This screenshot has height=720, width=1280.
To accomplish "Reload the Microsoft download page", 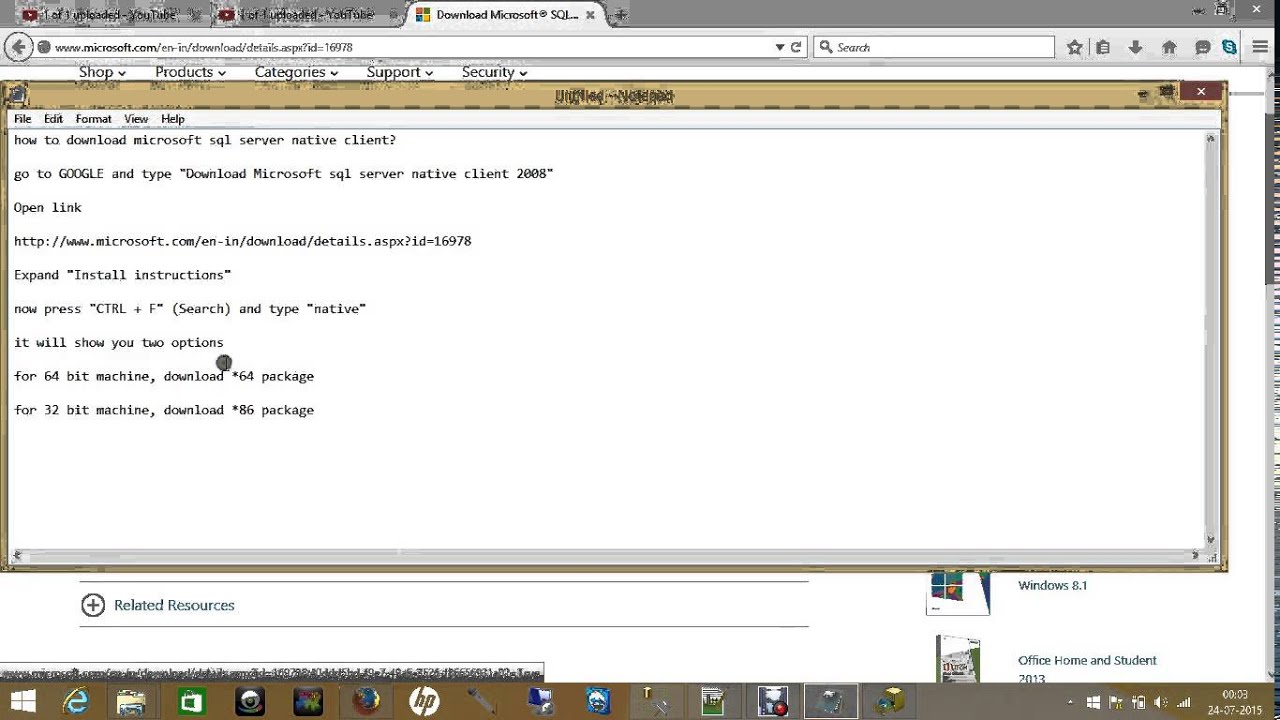I will (797, 47).
